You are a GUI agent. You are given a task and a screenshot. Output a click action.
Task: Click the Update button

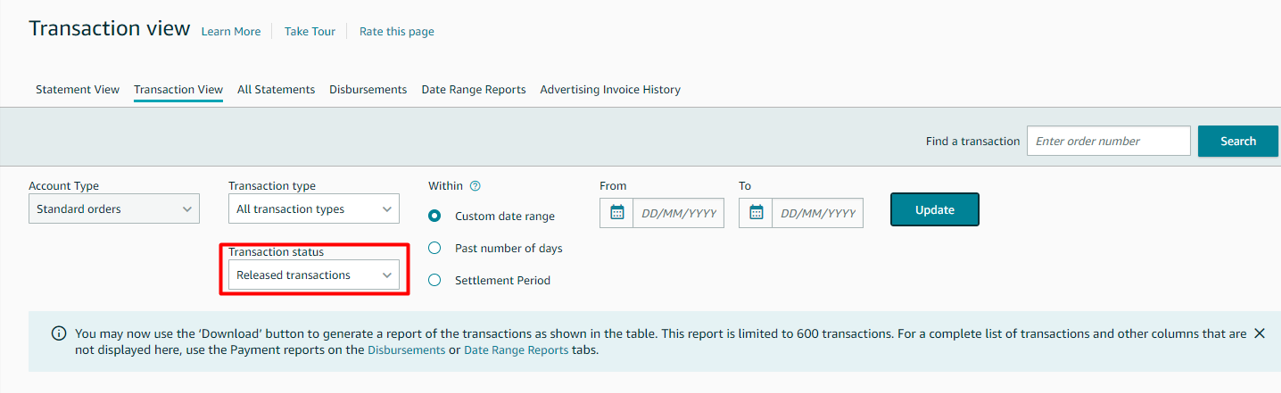click(x=934, y=210)
